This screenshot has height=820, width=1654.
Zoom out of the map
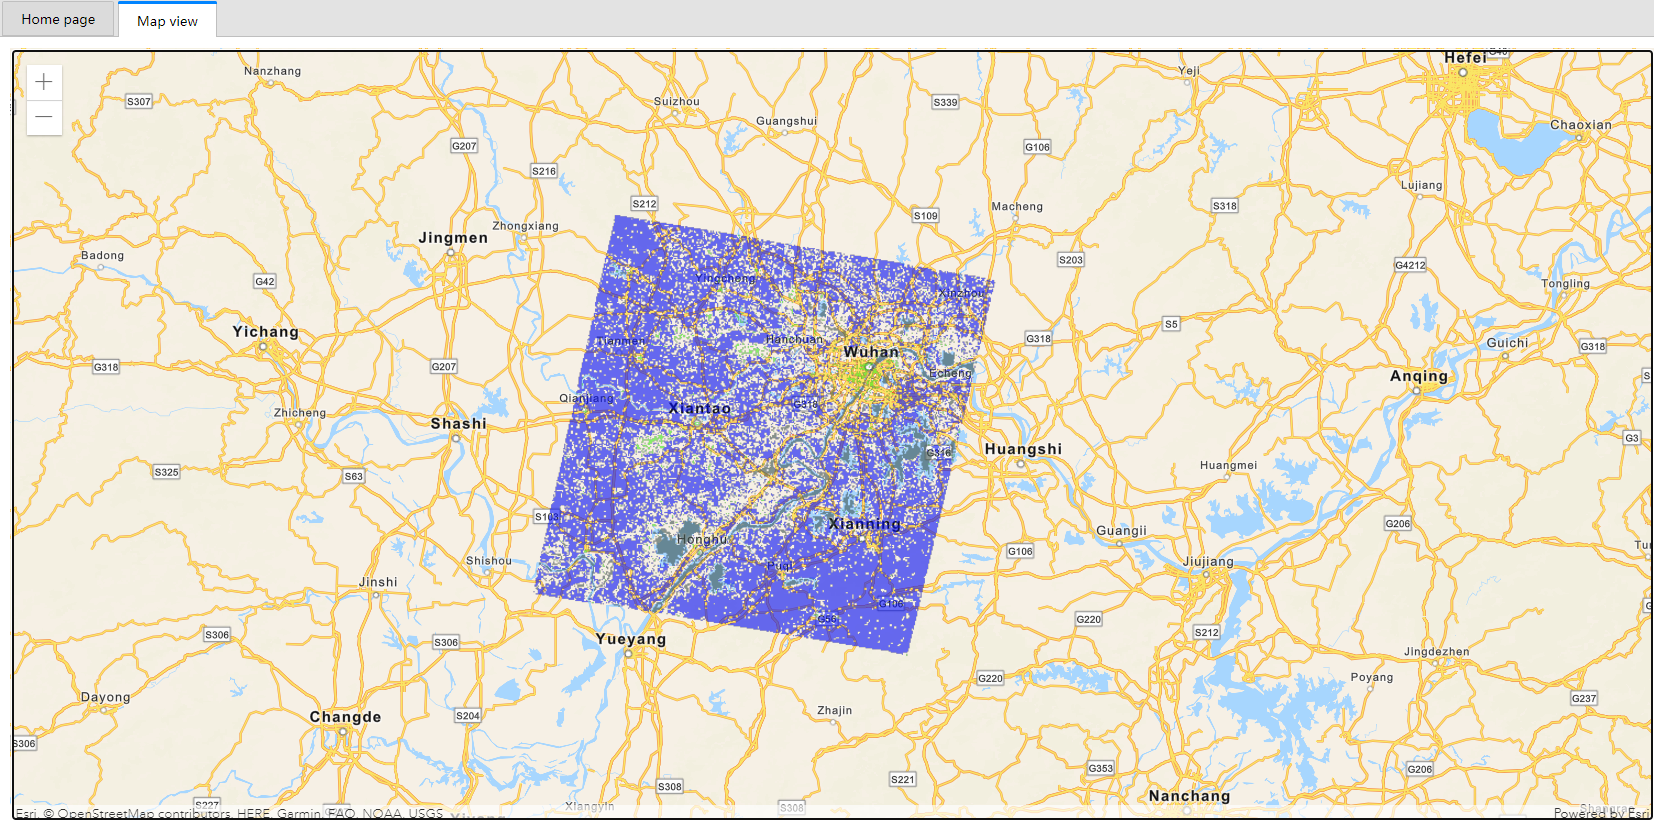[44, 117]
